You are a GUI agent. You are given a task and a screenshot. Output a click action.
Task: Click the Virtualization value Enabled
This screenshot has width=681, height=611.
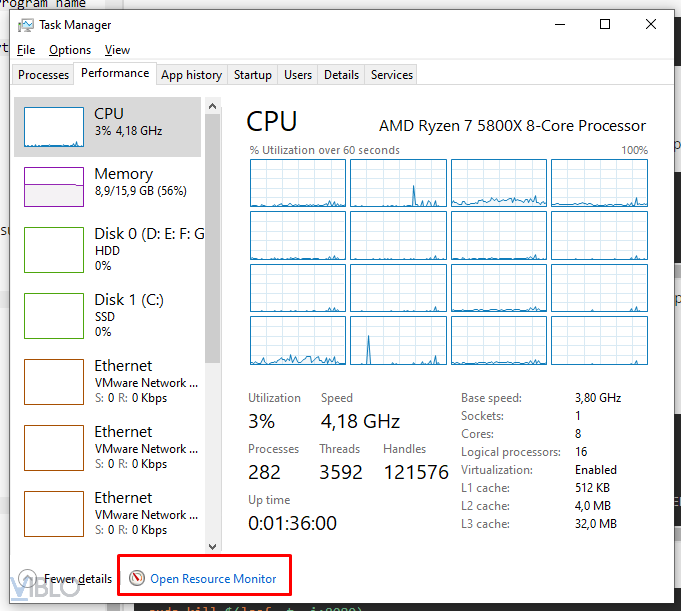click(x=596, y=470)
